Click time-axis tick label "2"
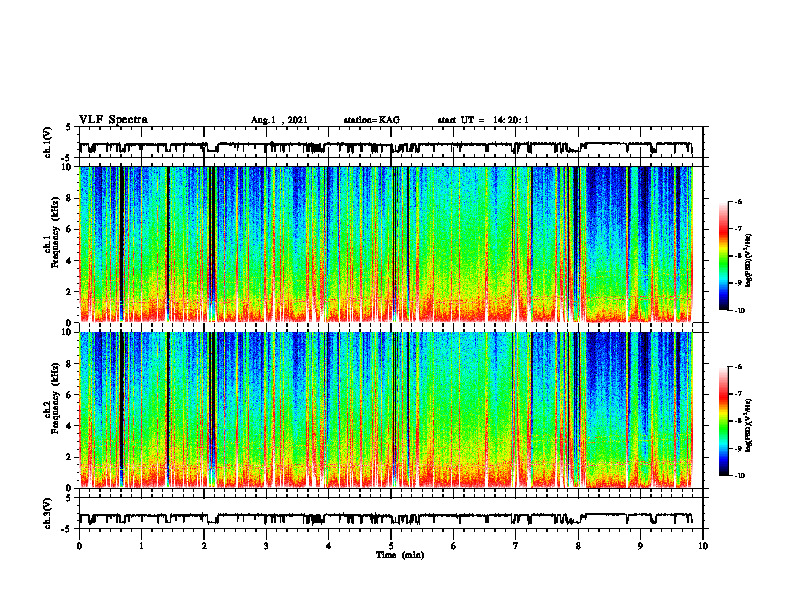Screen dimensions: 792x612 204,546
